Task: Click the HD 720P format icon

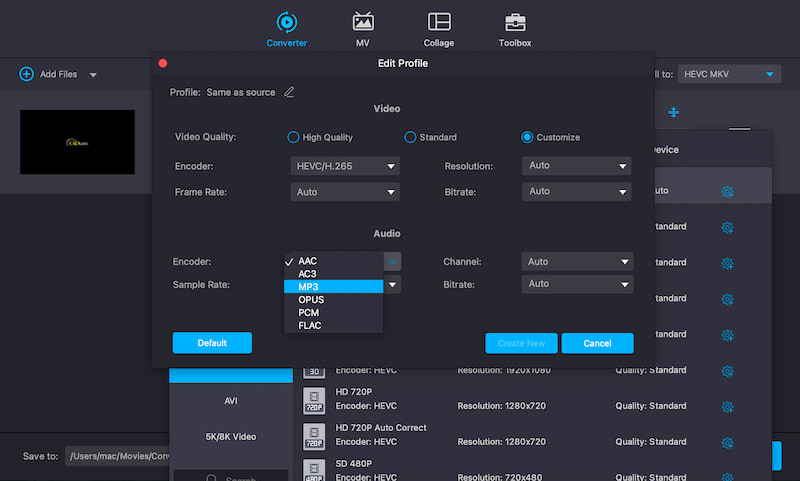Action: coord(314,399)
